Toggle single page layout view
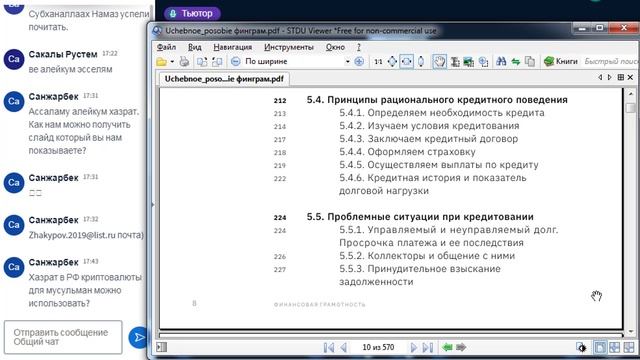The image size is (640, 360). tap(600, 347)
